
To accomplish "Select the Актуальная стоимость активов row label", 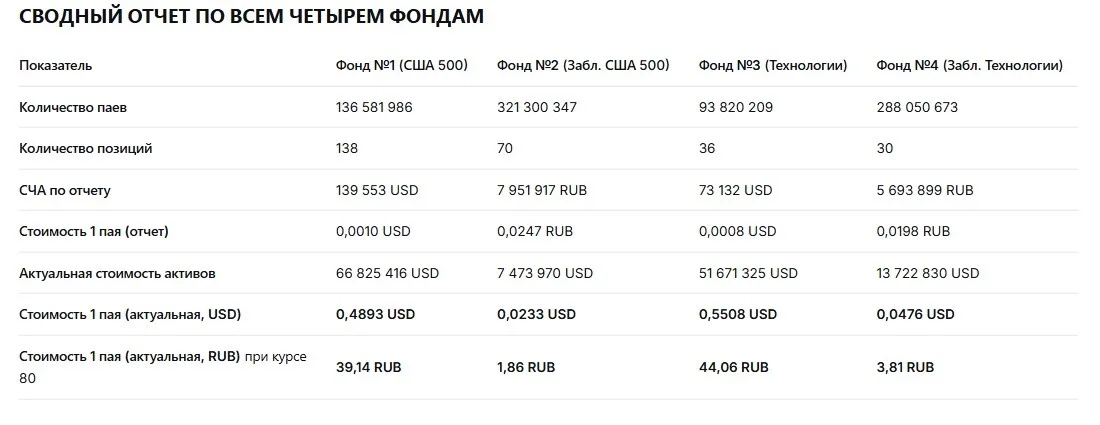I will coord(117,273).
